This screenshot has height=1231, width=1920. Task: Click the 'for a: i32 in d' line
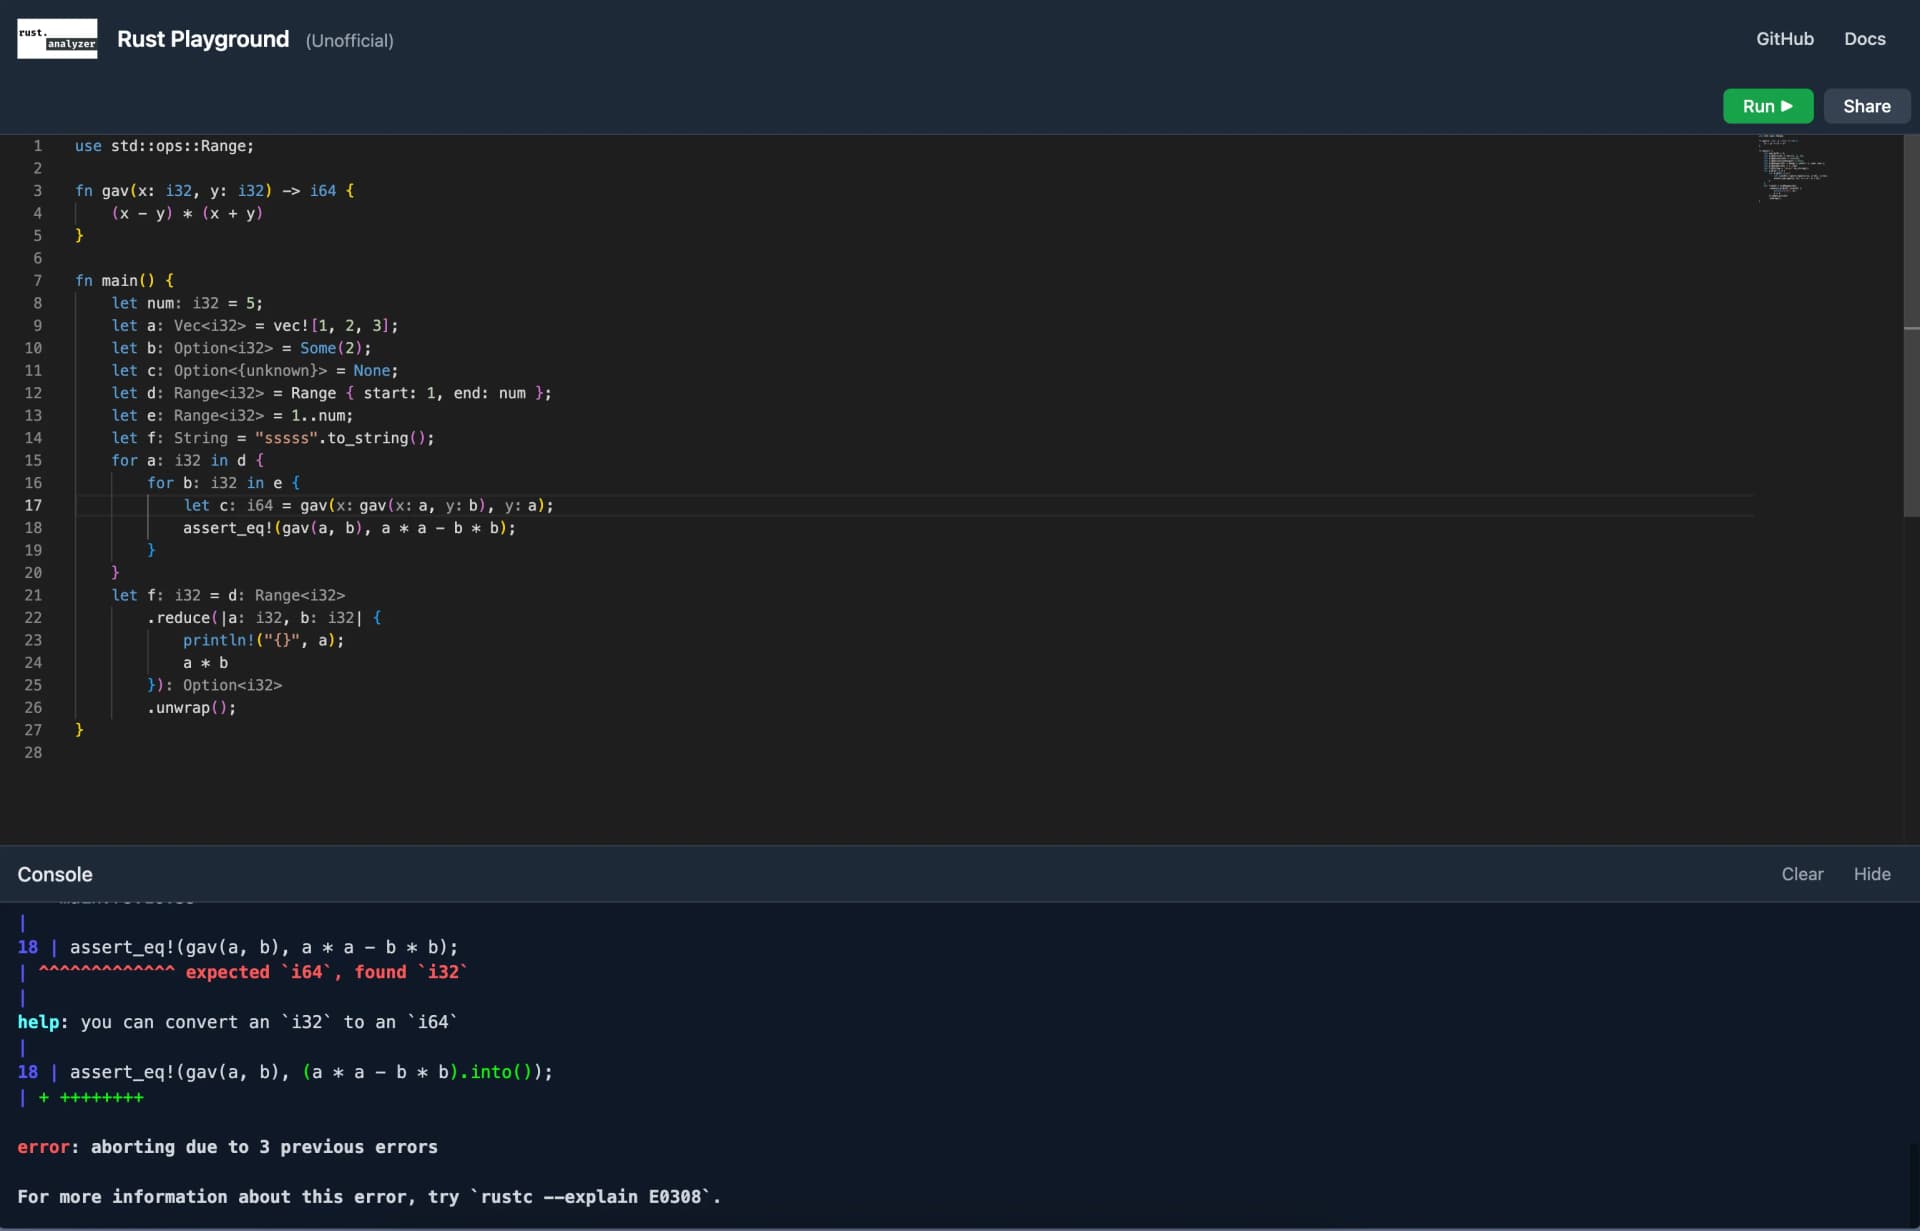187,461
